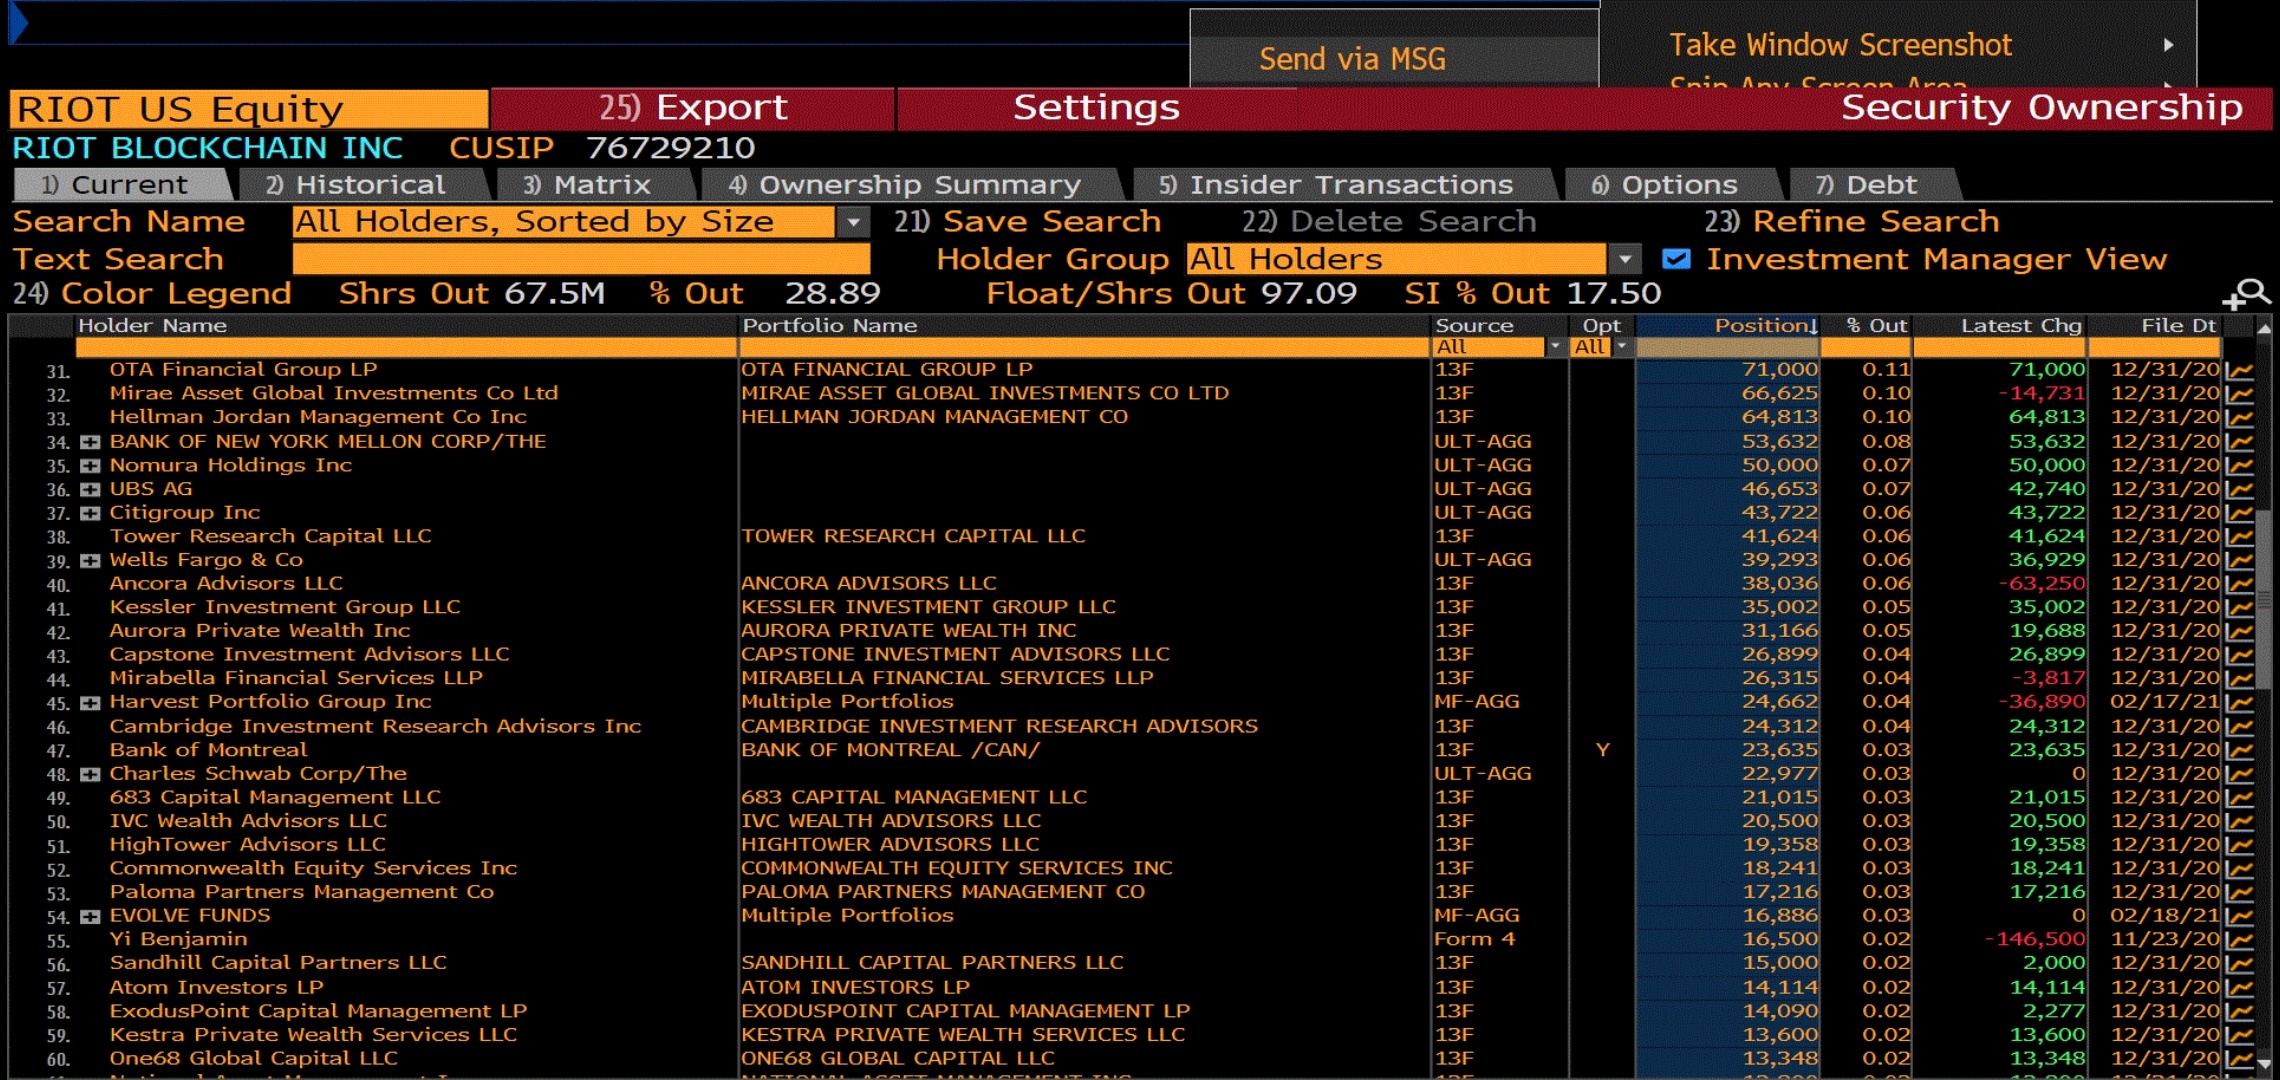Click the Text Search input field
Viewport: 2280px width, 1080px height.
(x=580, y=260)
